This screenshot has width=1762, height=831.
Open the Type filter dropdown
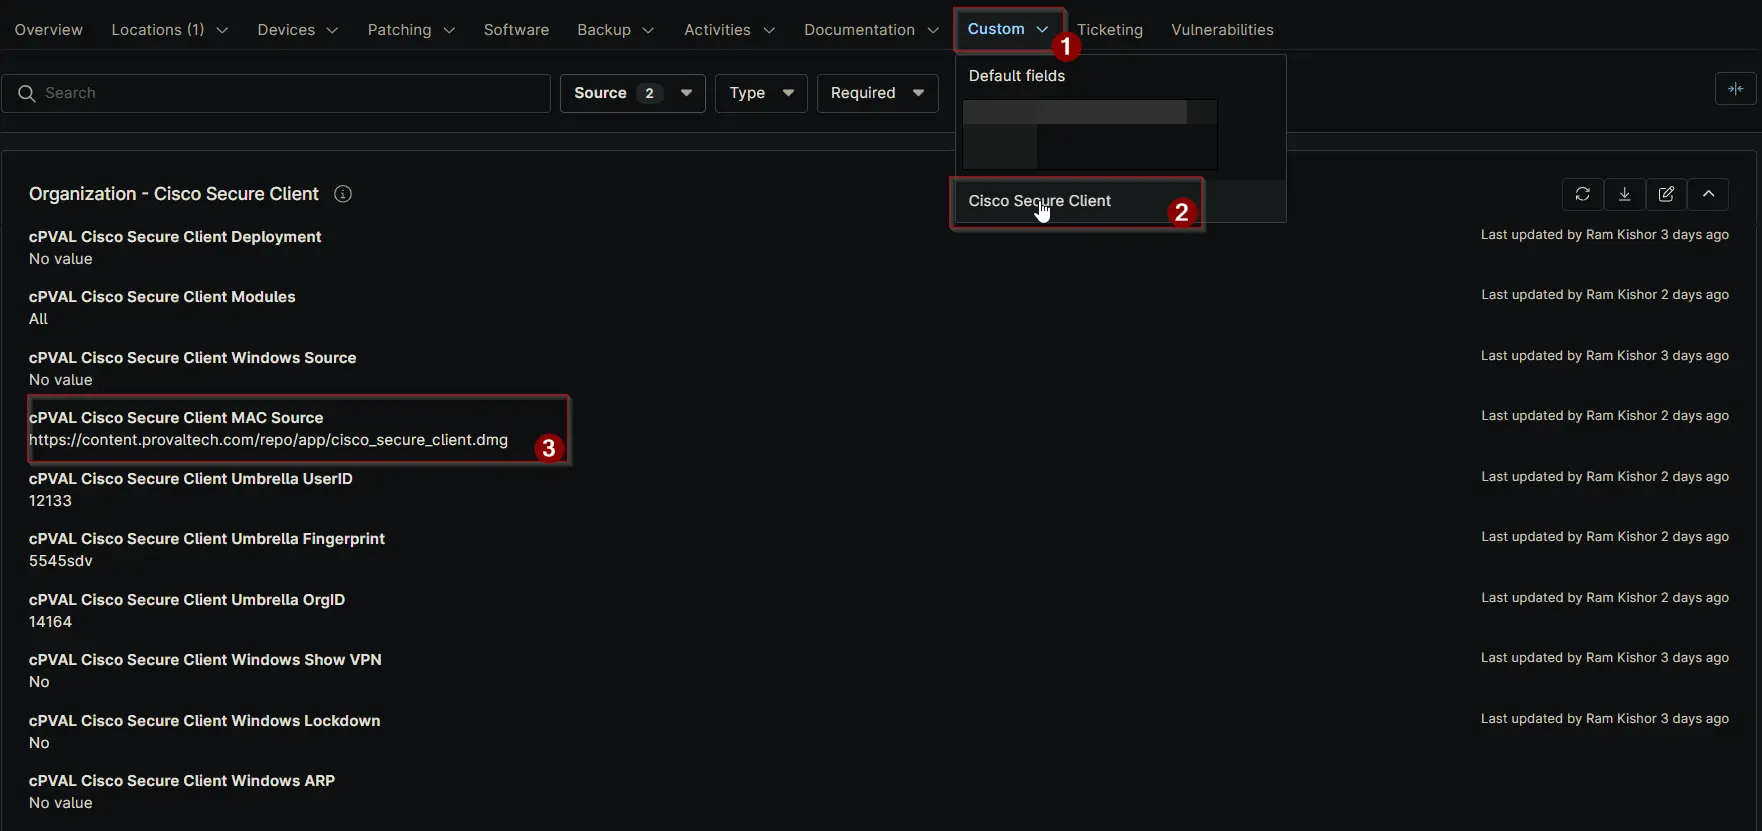760,93
